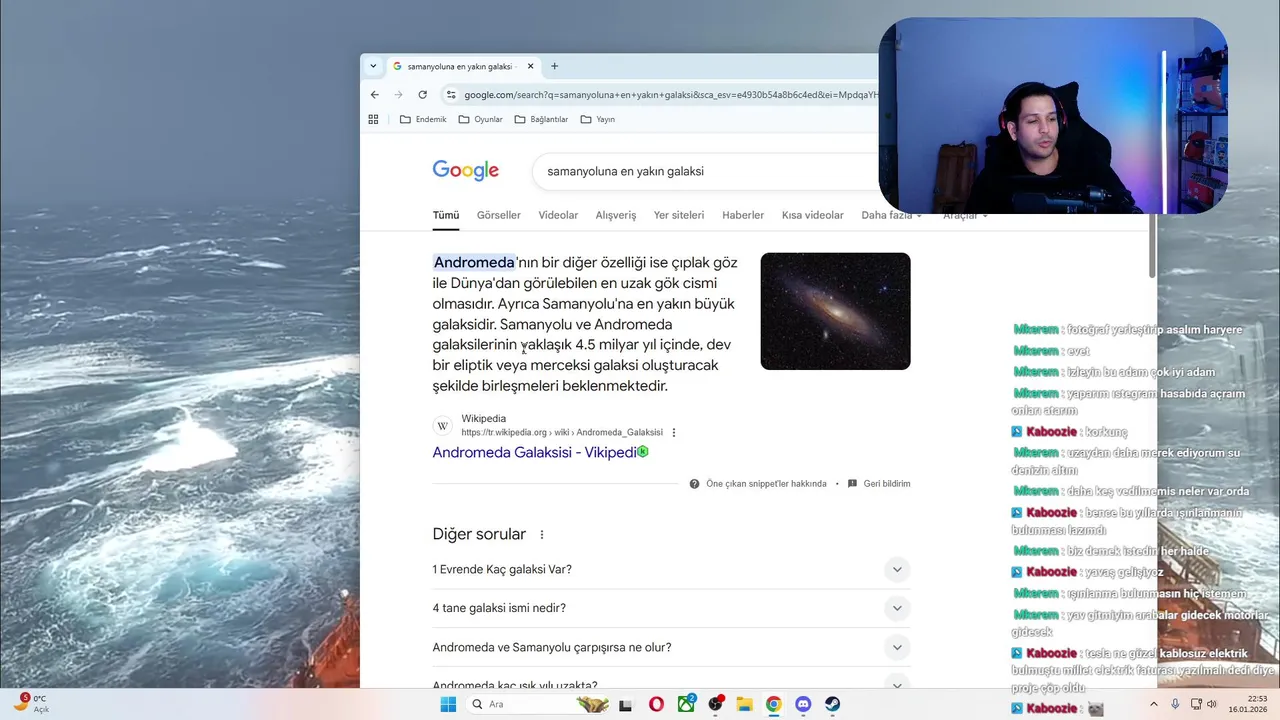Open the apps grid in bookmarks bar

[x=373, y=119]
